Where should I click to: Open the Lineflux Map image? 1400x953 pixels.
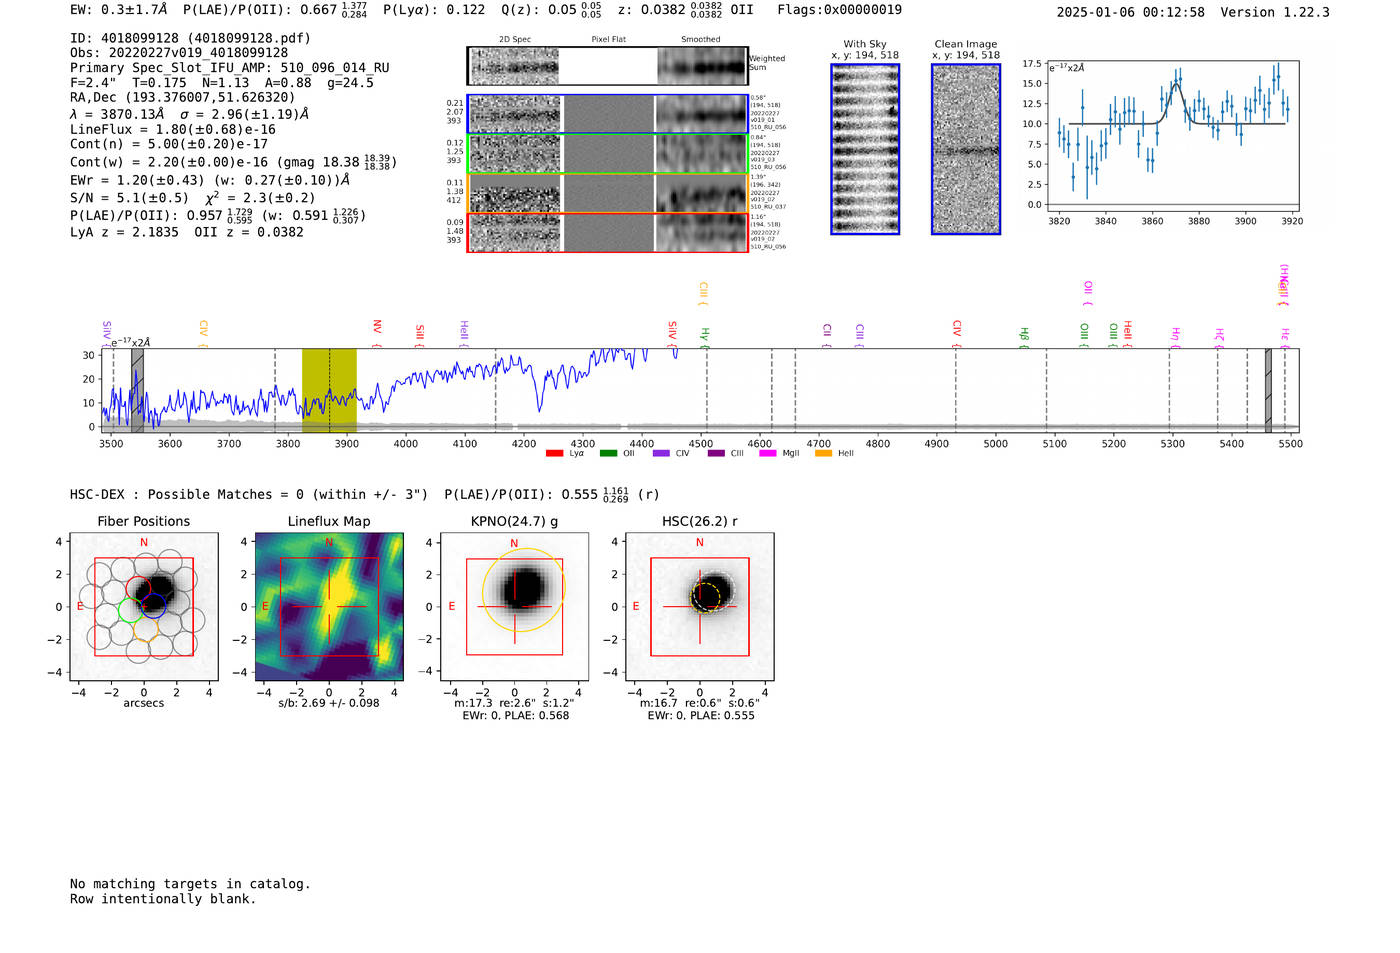tap(329, 606)
